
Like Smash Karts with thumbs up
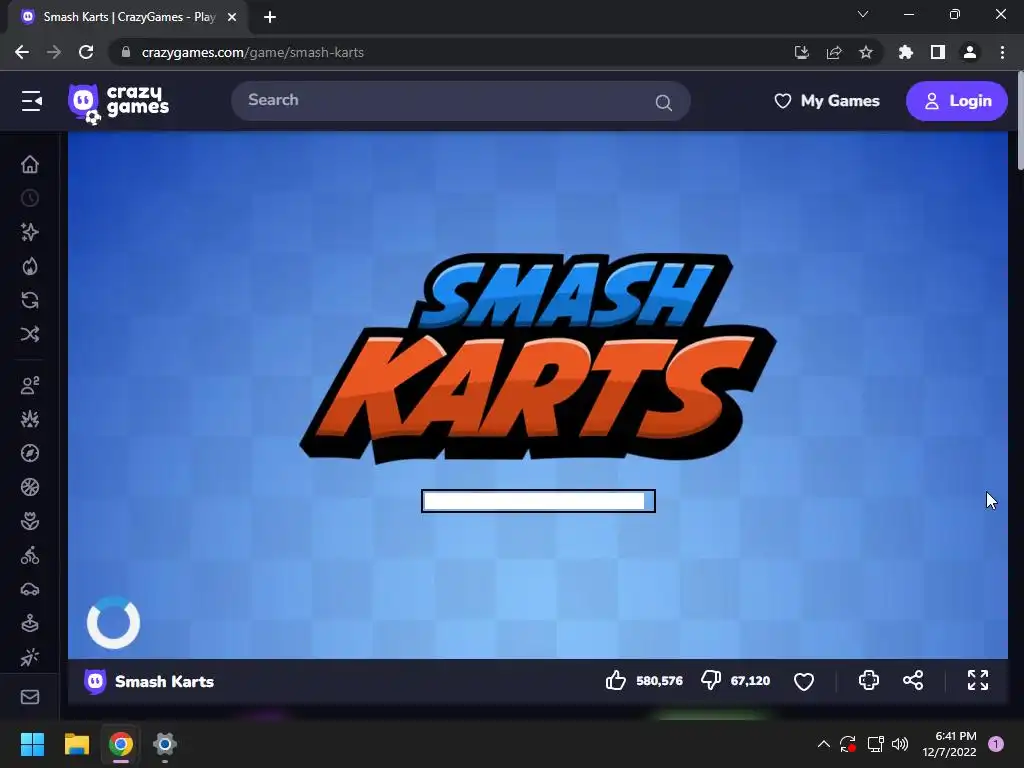pyautogui.click(x=615, y=680)
